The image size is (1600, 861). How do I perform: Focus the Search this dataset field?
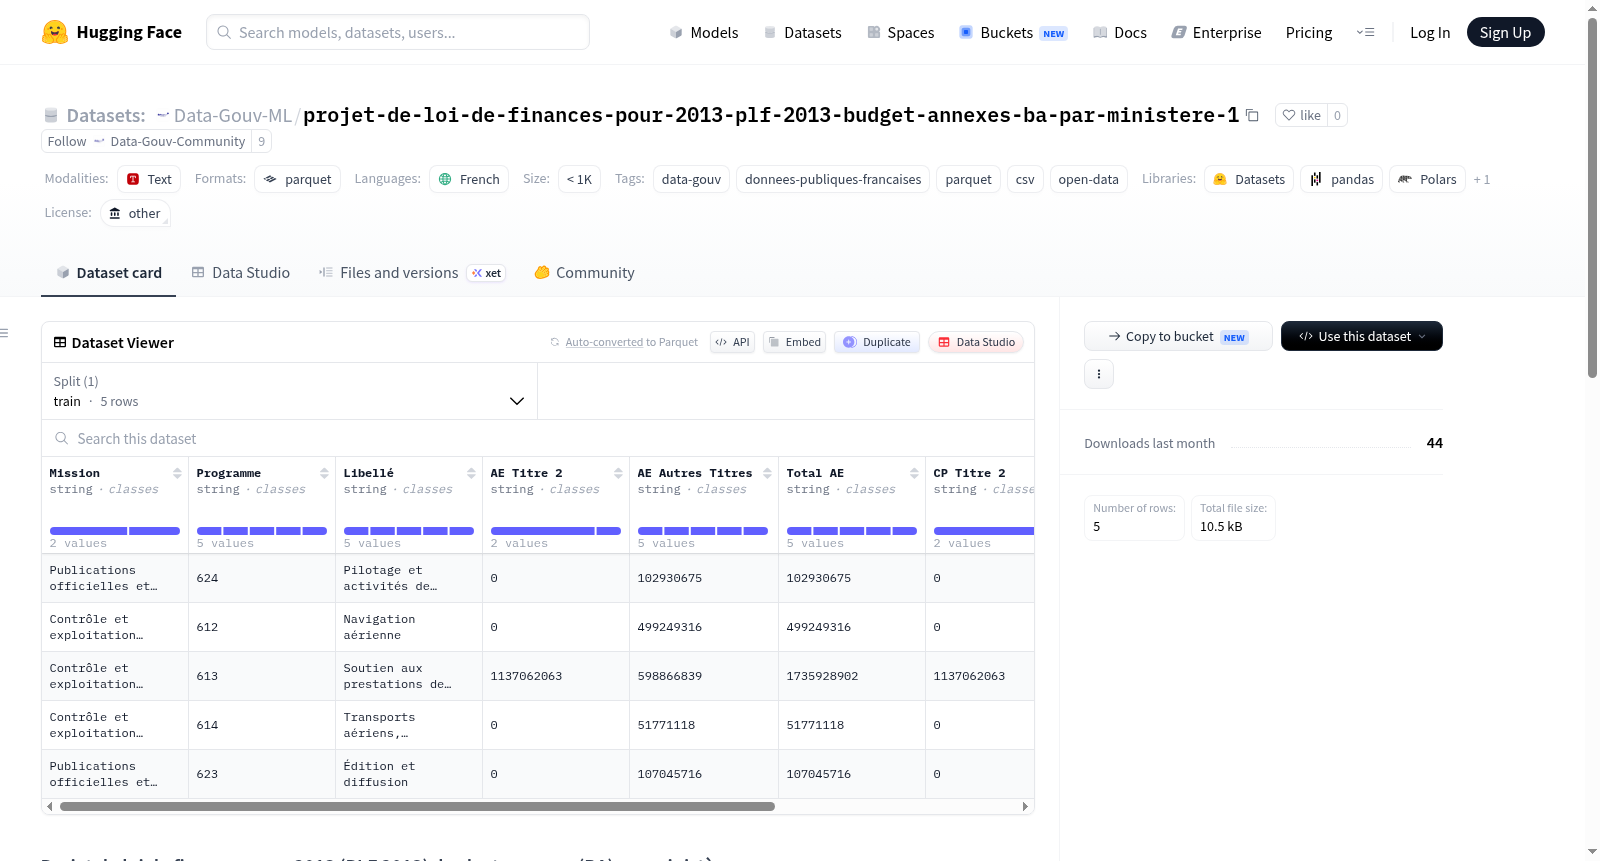(x=538, y=438)
